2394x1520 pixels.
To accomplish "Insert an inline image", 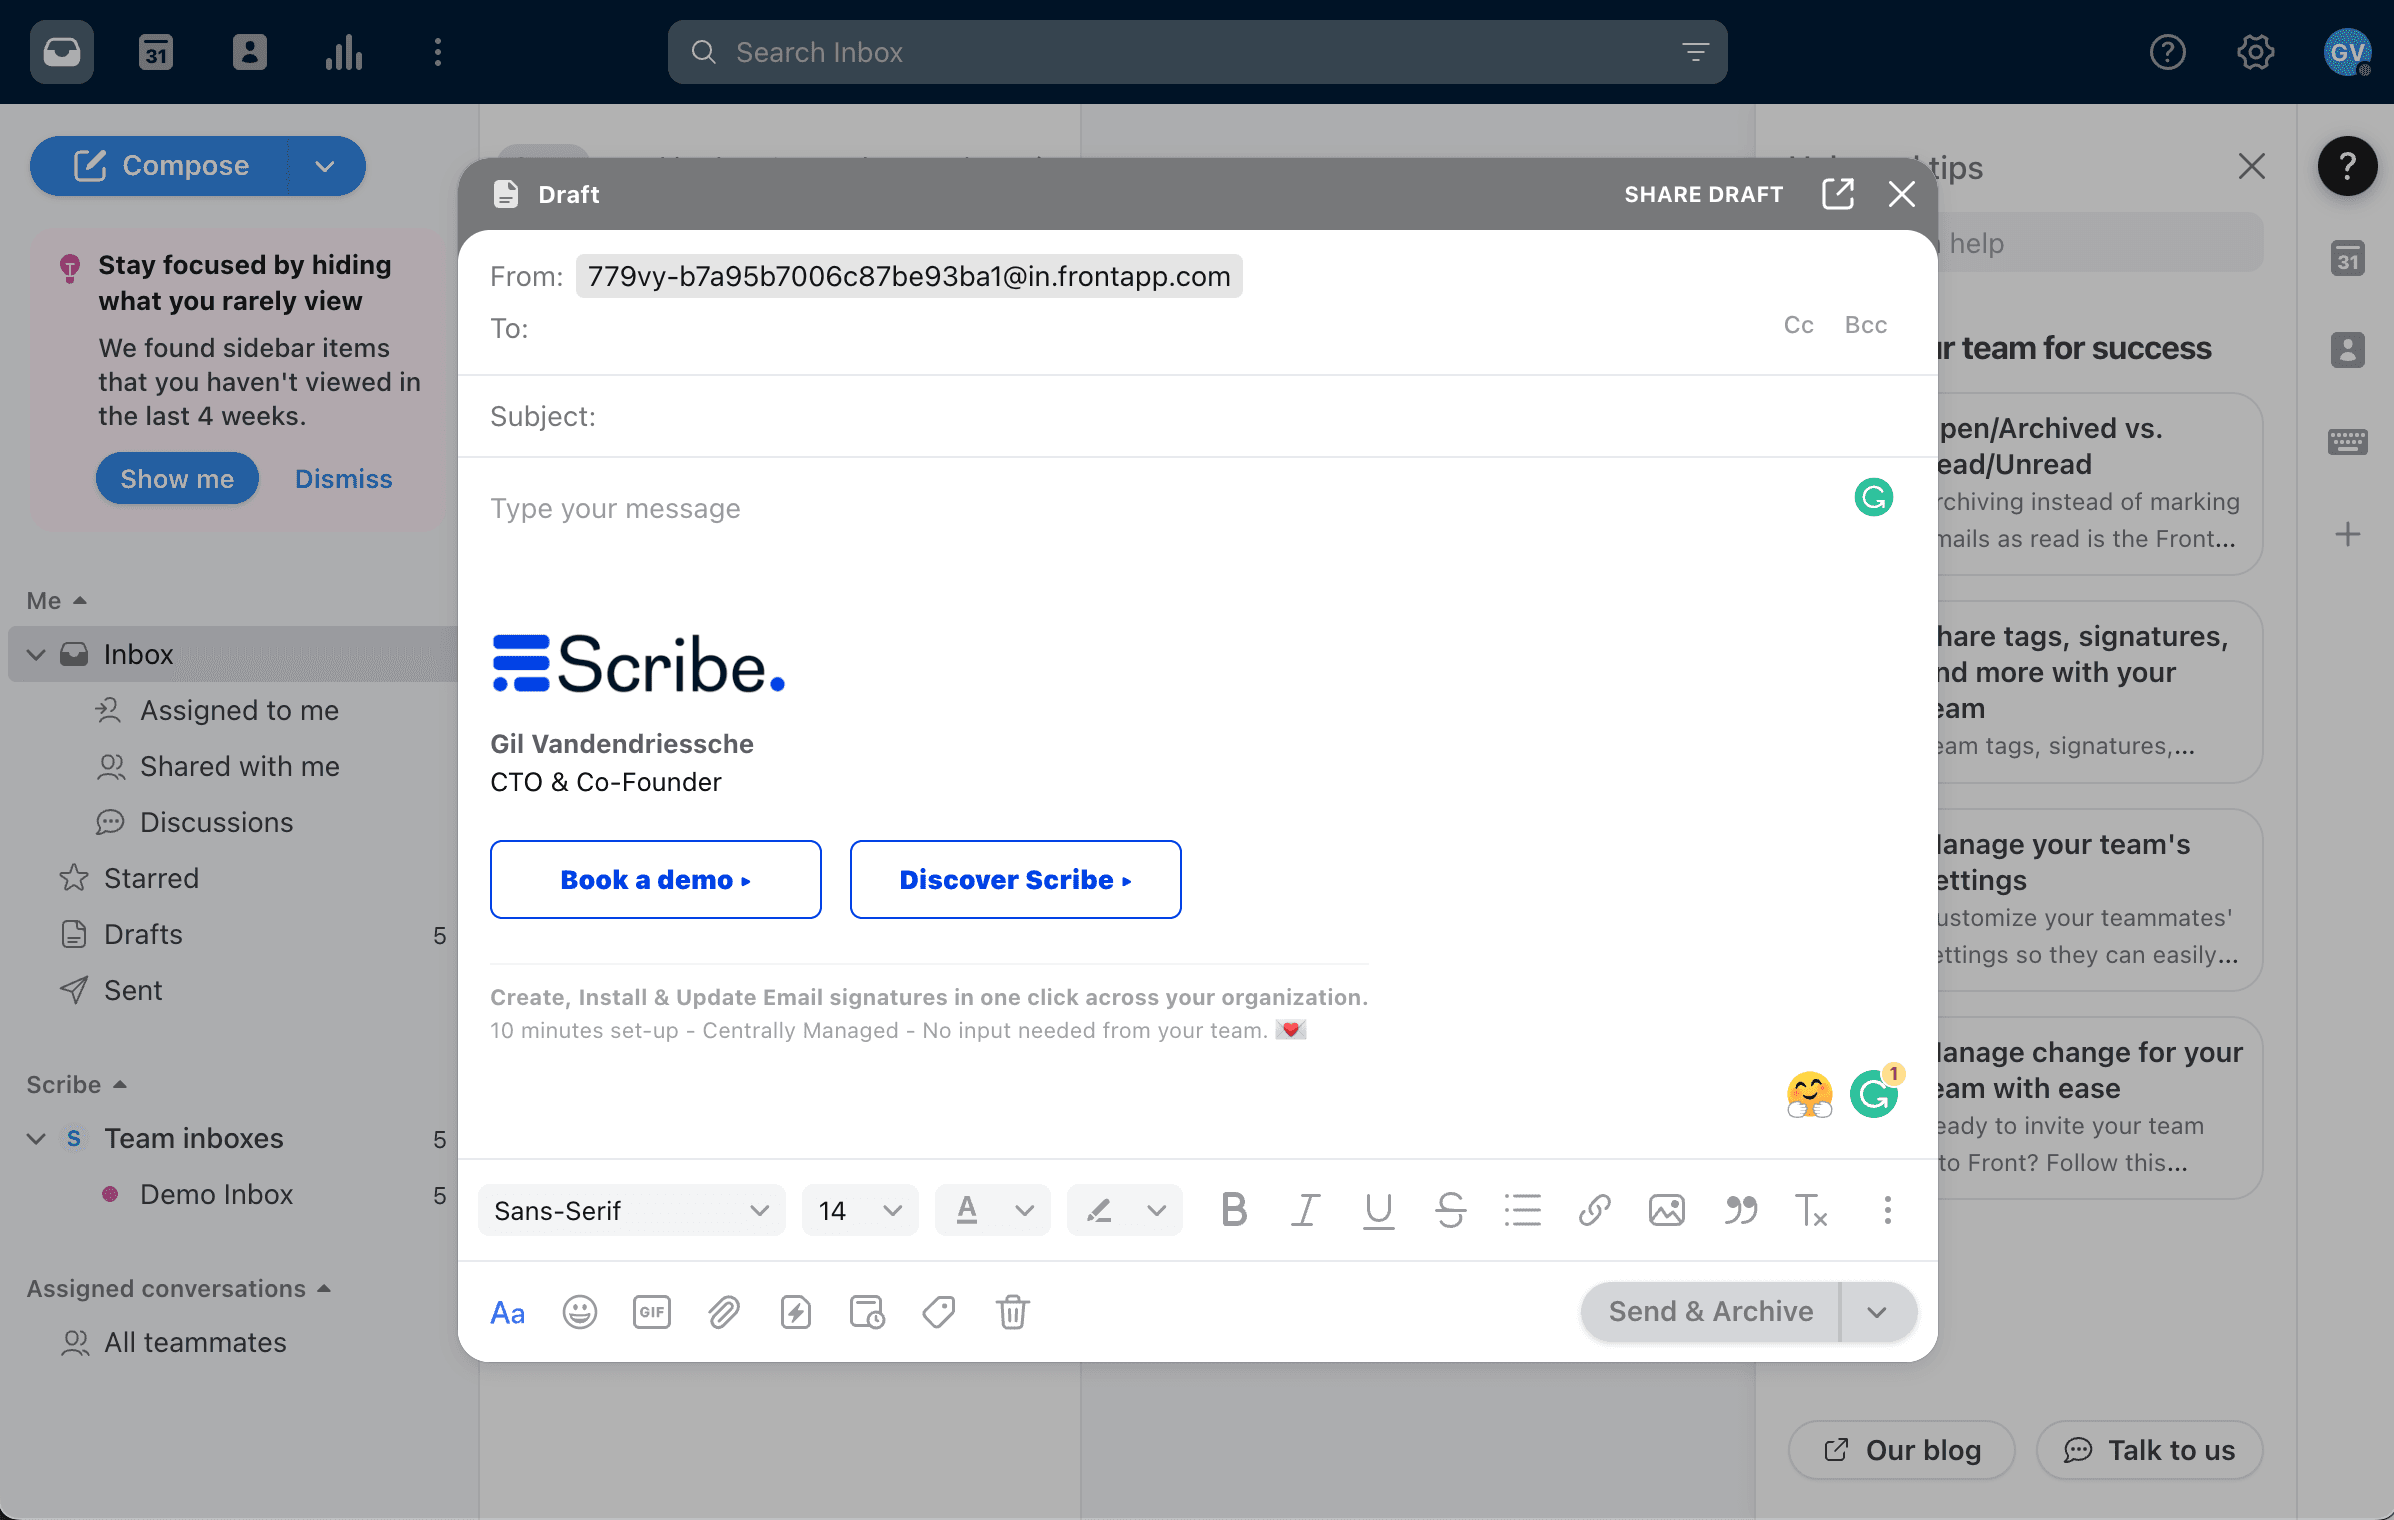I will (1666, 1210).
